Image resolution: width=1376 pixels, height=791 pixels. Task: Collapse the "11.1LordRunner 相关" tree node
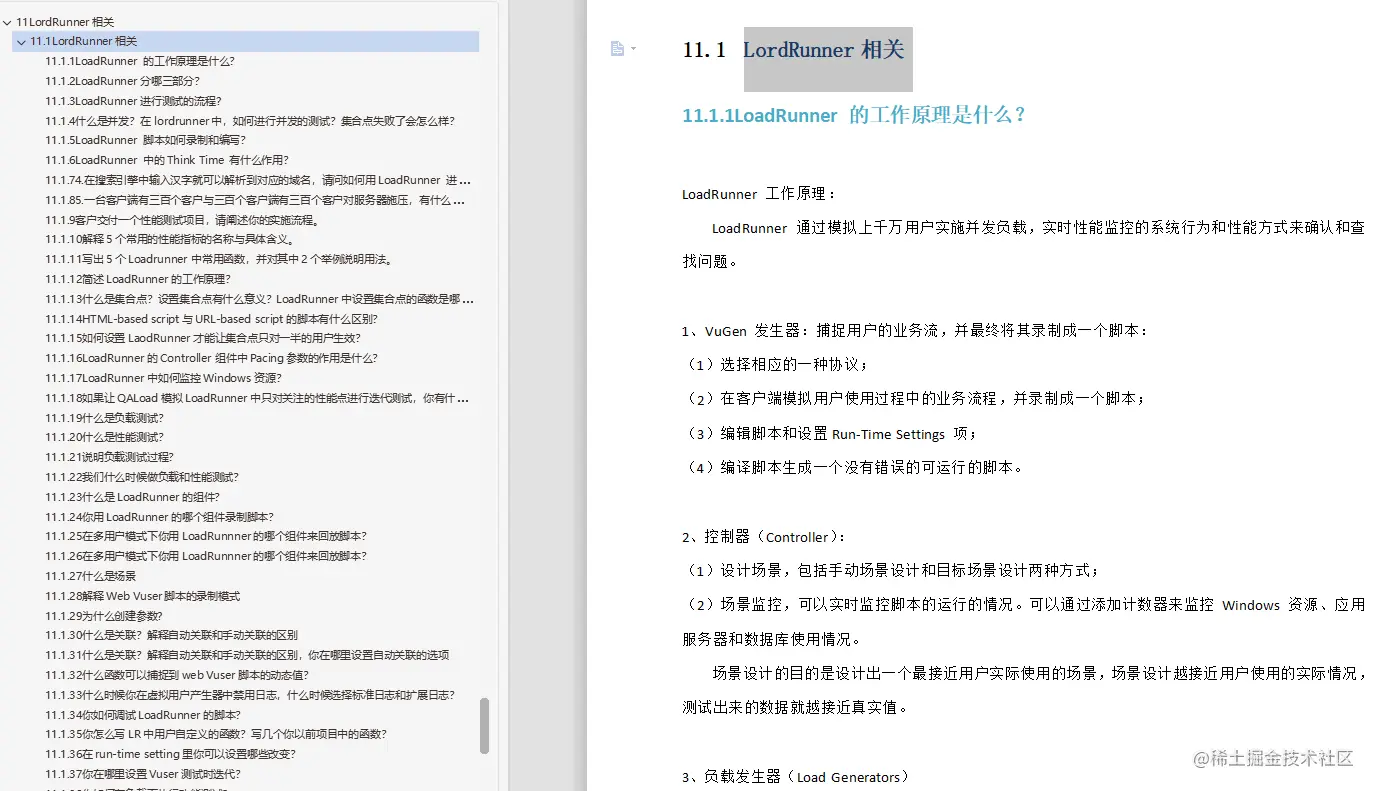pos(21,41)
